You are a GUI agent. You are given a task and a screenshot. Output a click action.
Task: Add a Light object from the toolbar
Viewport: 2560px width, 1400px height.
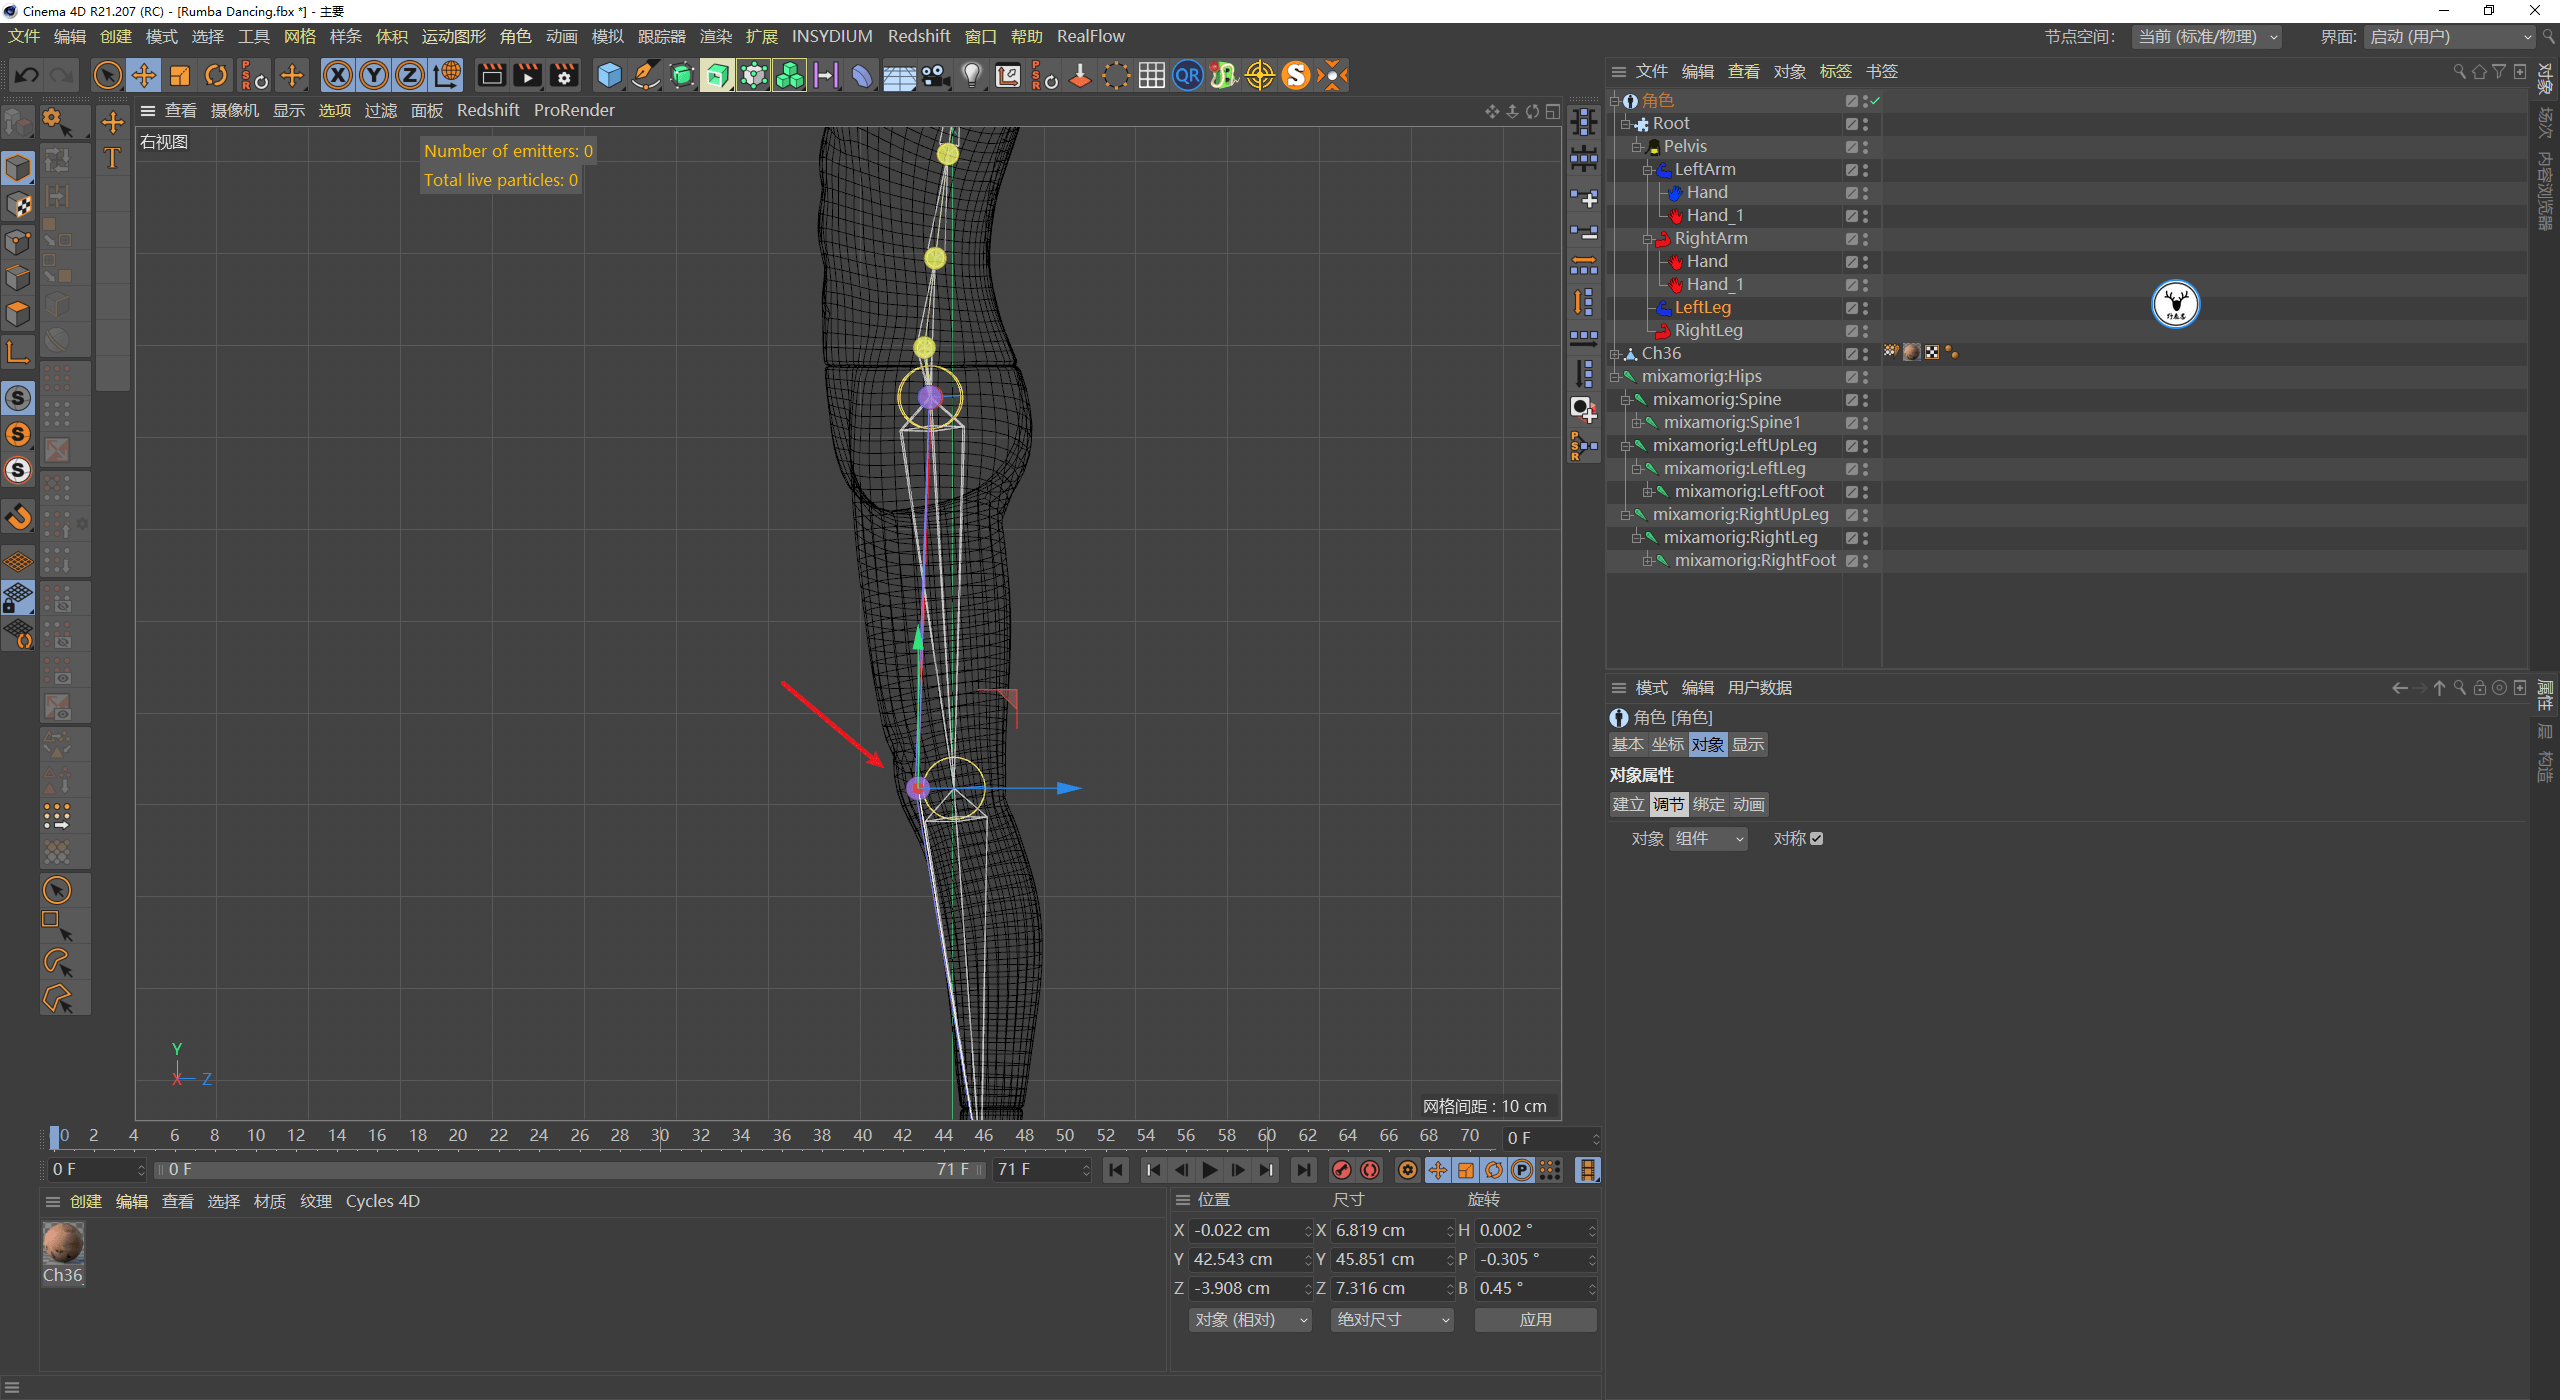[971, 74]
